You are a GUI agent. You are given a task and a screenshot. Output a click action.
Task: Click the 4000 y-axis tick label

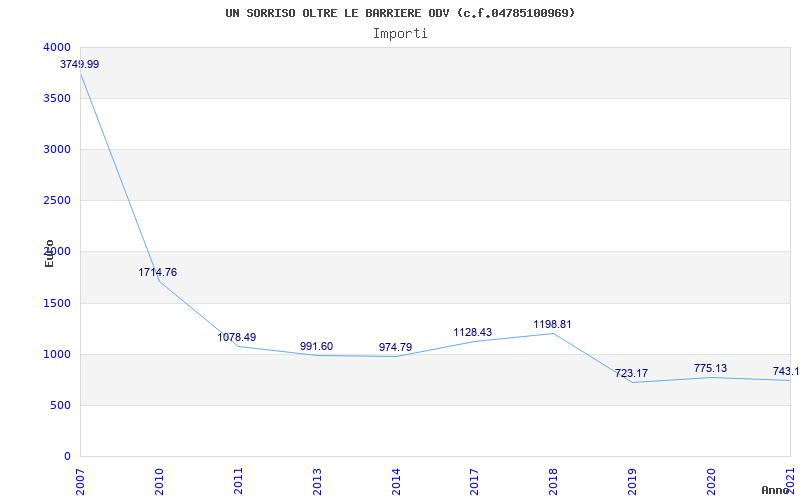pyautogui.click(x=57, y=47)
